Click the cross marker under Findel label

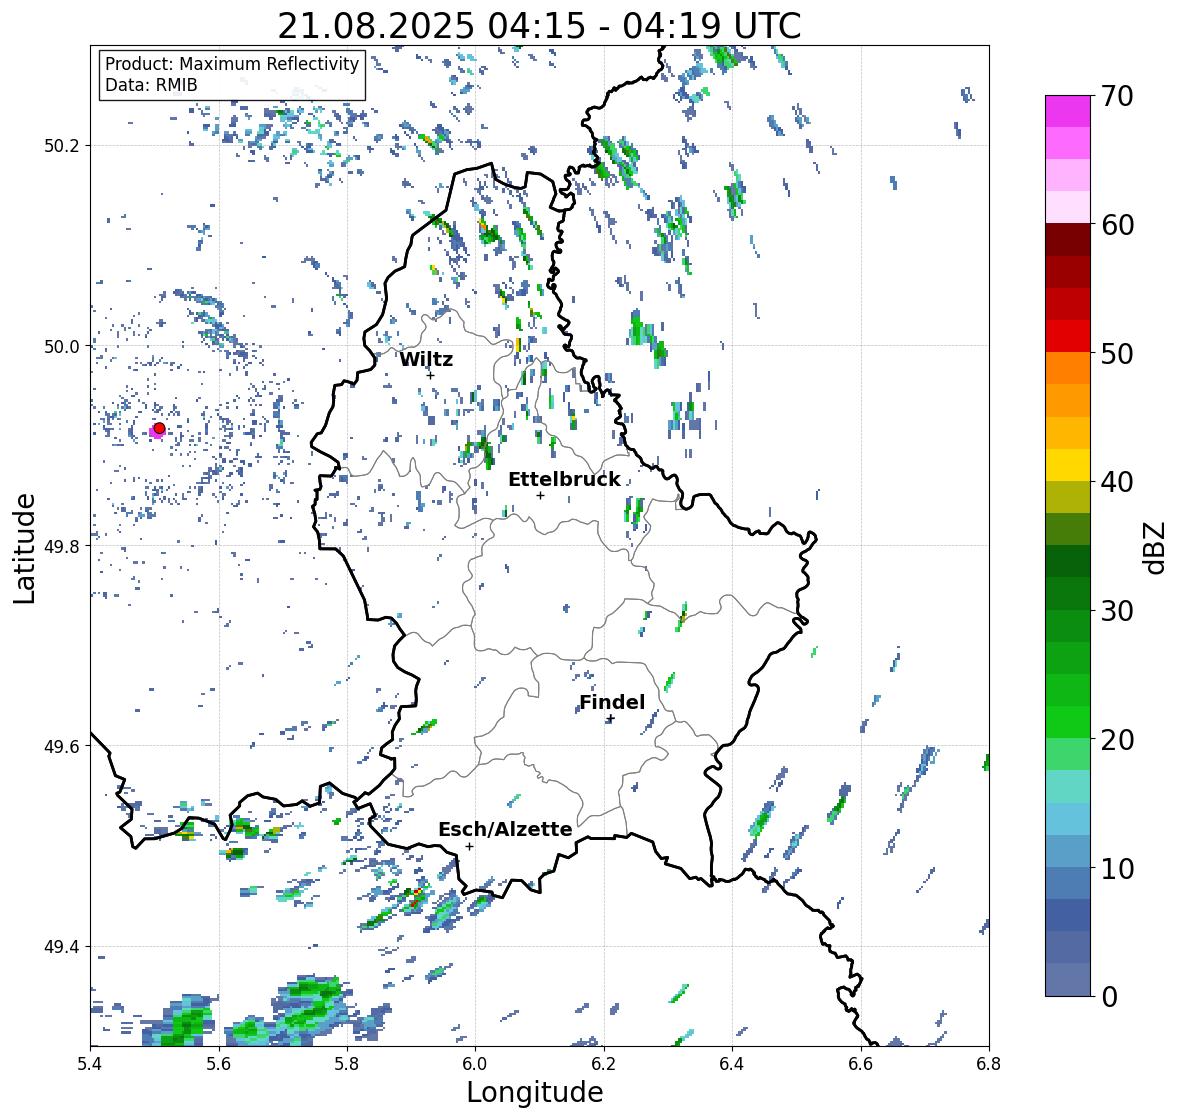611,719
